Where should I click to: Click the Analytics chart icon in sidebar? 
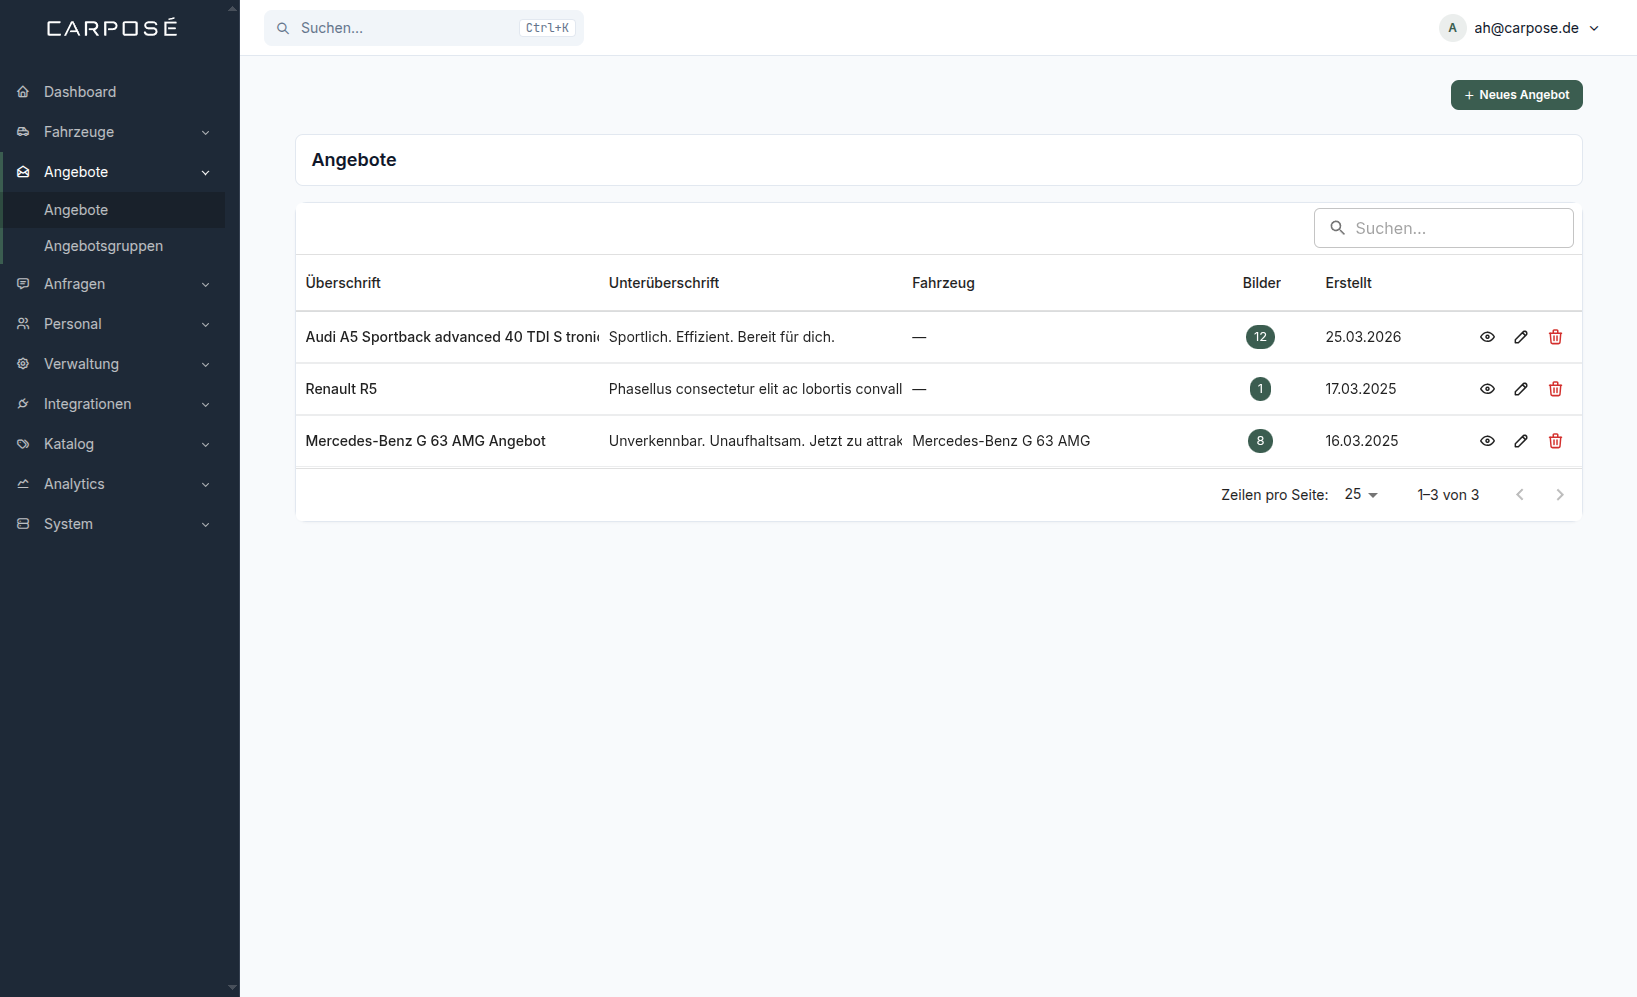pos(23,484)
